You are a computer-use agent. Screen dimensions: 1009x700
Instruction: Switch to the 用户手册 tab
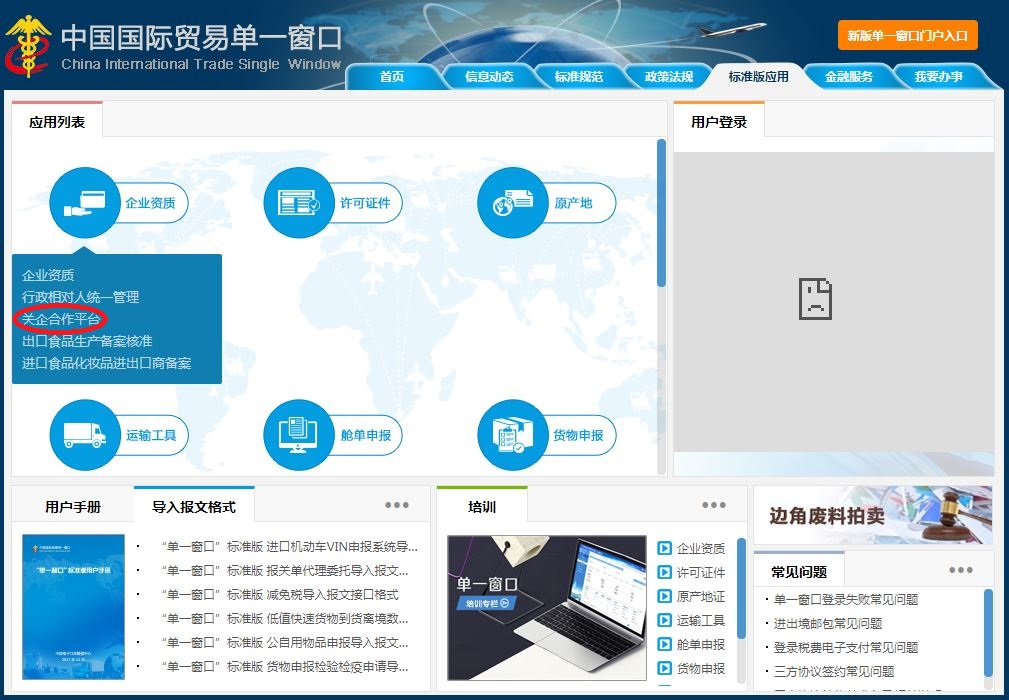[73, 507]
